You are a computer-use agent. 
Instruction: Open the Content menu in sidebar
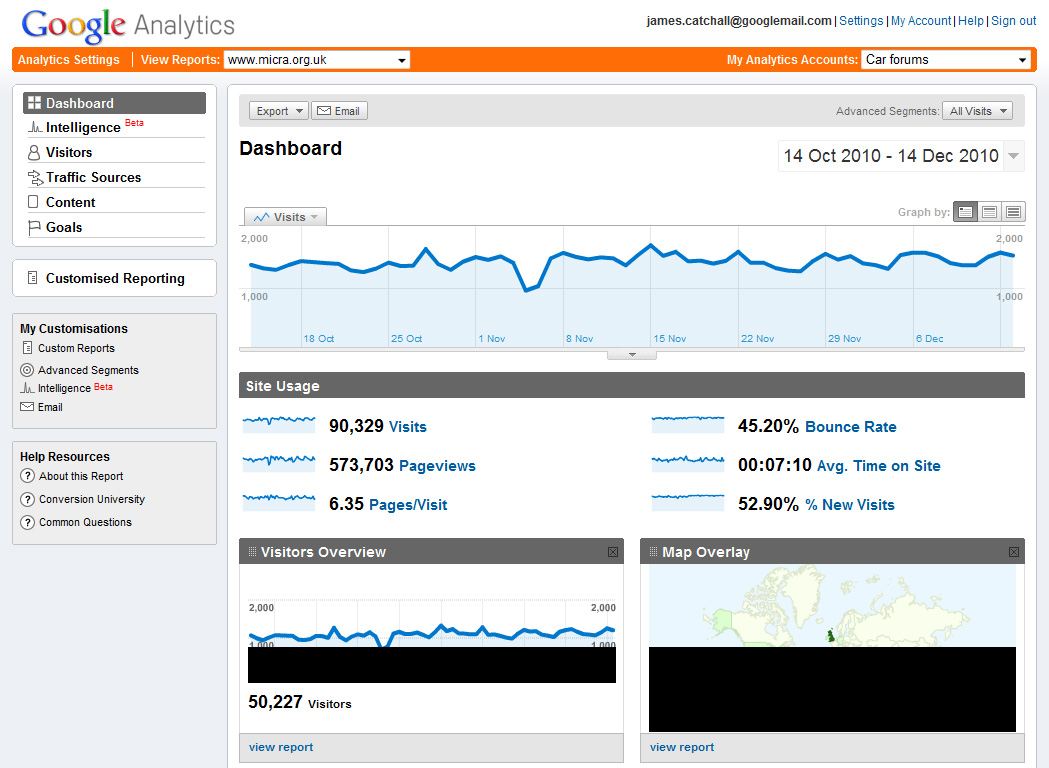point(70,202)
